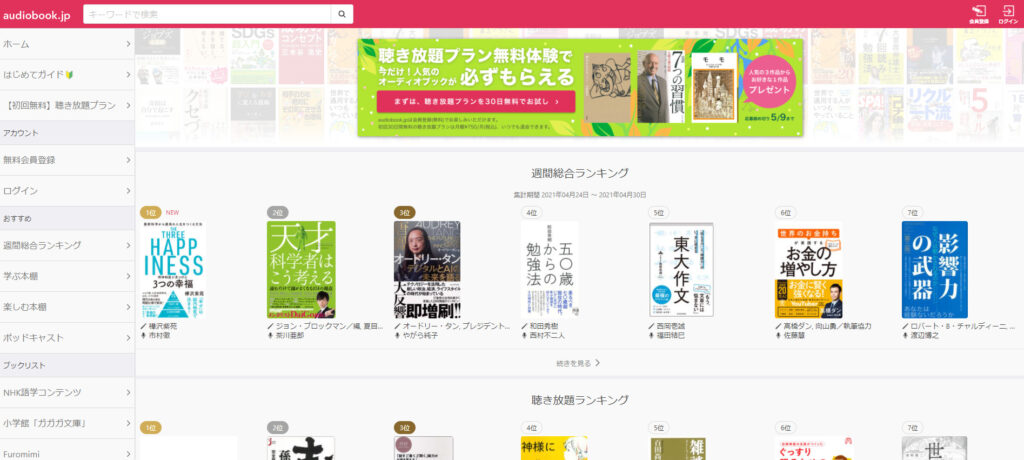Open the オードリー・タン book cover
The height and width of the screenshot is (460, 1024).
click(x=427, y=269)
